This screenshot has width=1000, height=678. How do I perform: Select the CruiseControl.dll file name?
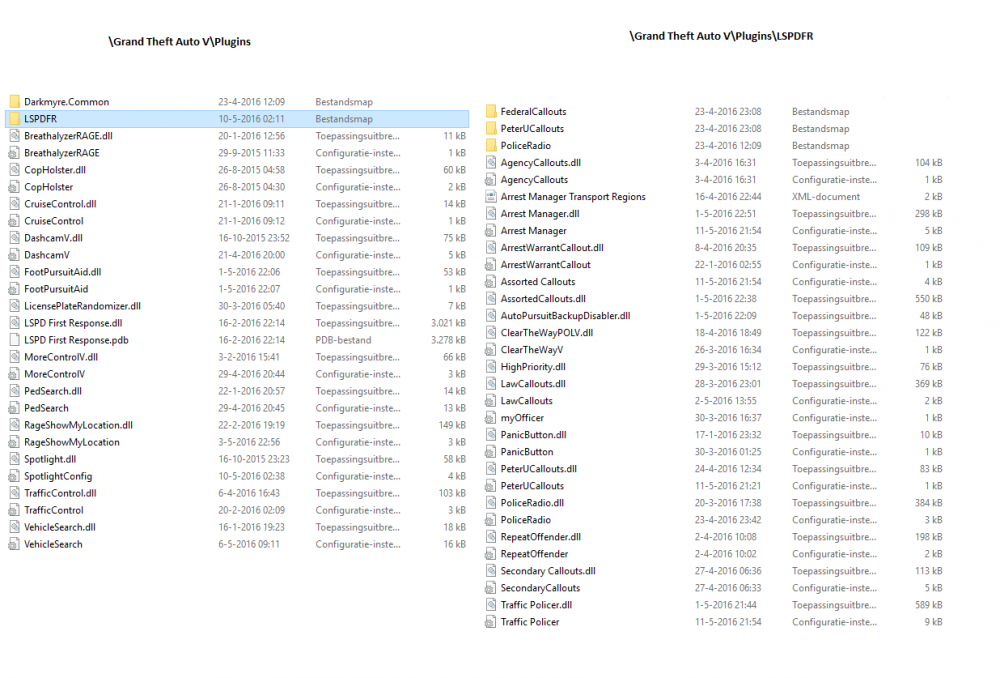pos(61,204)
